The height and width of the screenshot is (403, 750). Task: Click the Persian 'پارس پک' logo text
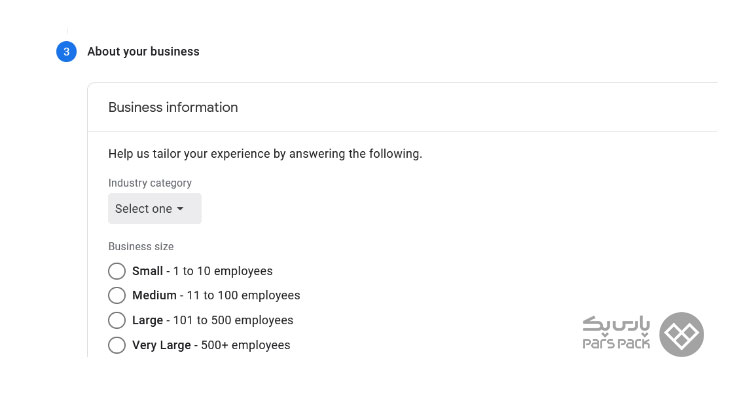pyautogui.click(x=616, y=325)
